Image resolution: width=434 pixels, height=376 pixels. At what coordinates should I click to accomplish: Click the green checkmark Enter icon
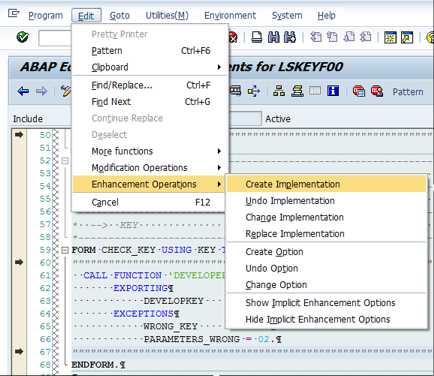(x=22, y=37)
